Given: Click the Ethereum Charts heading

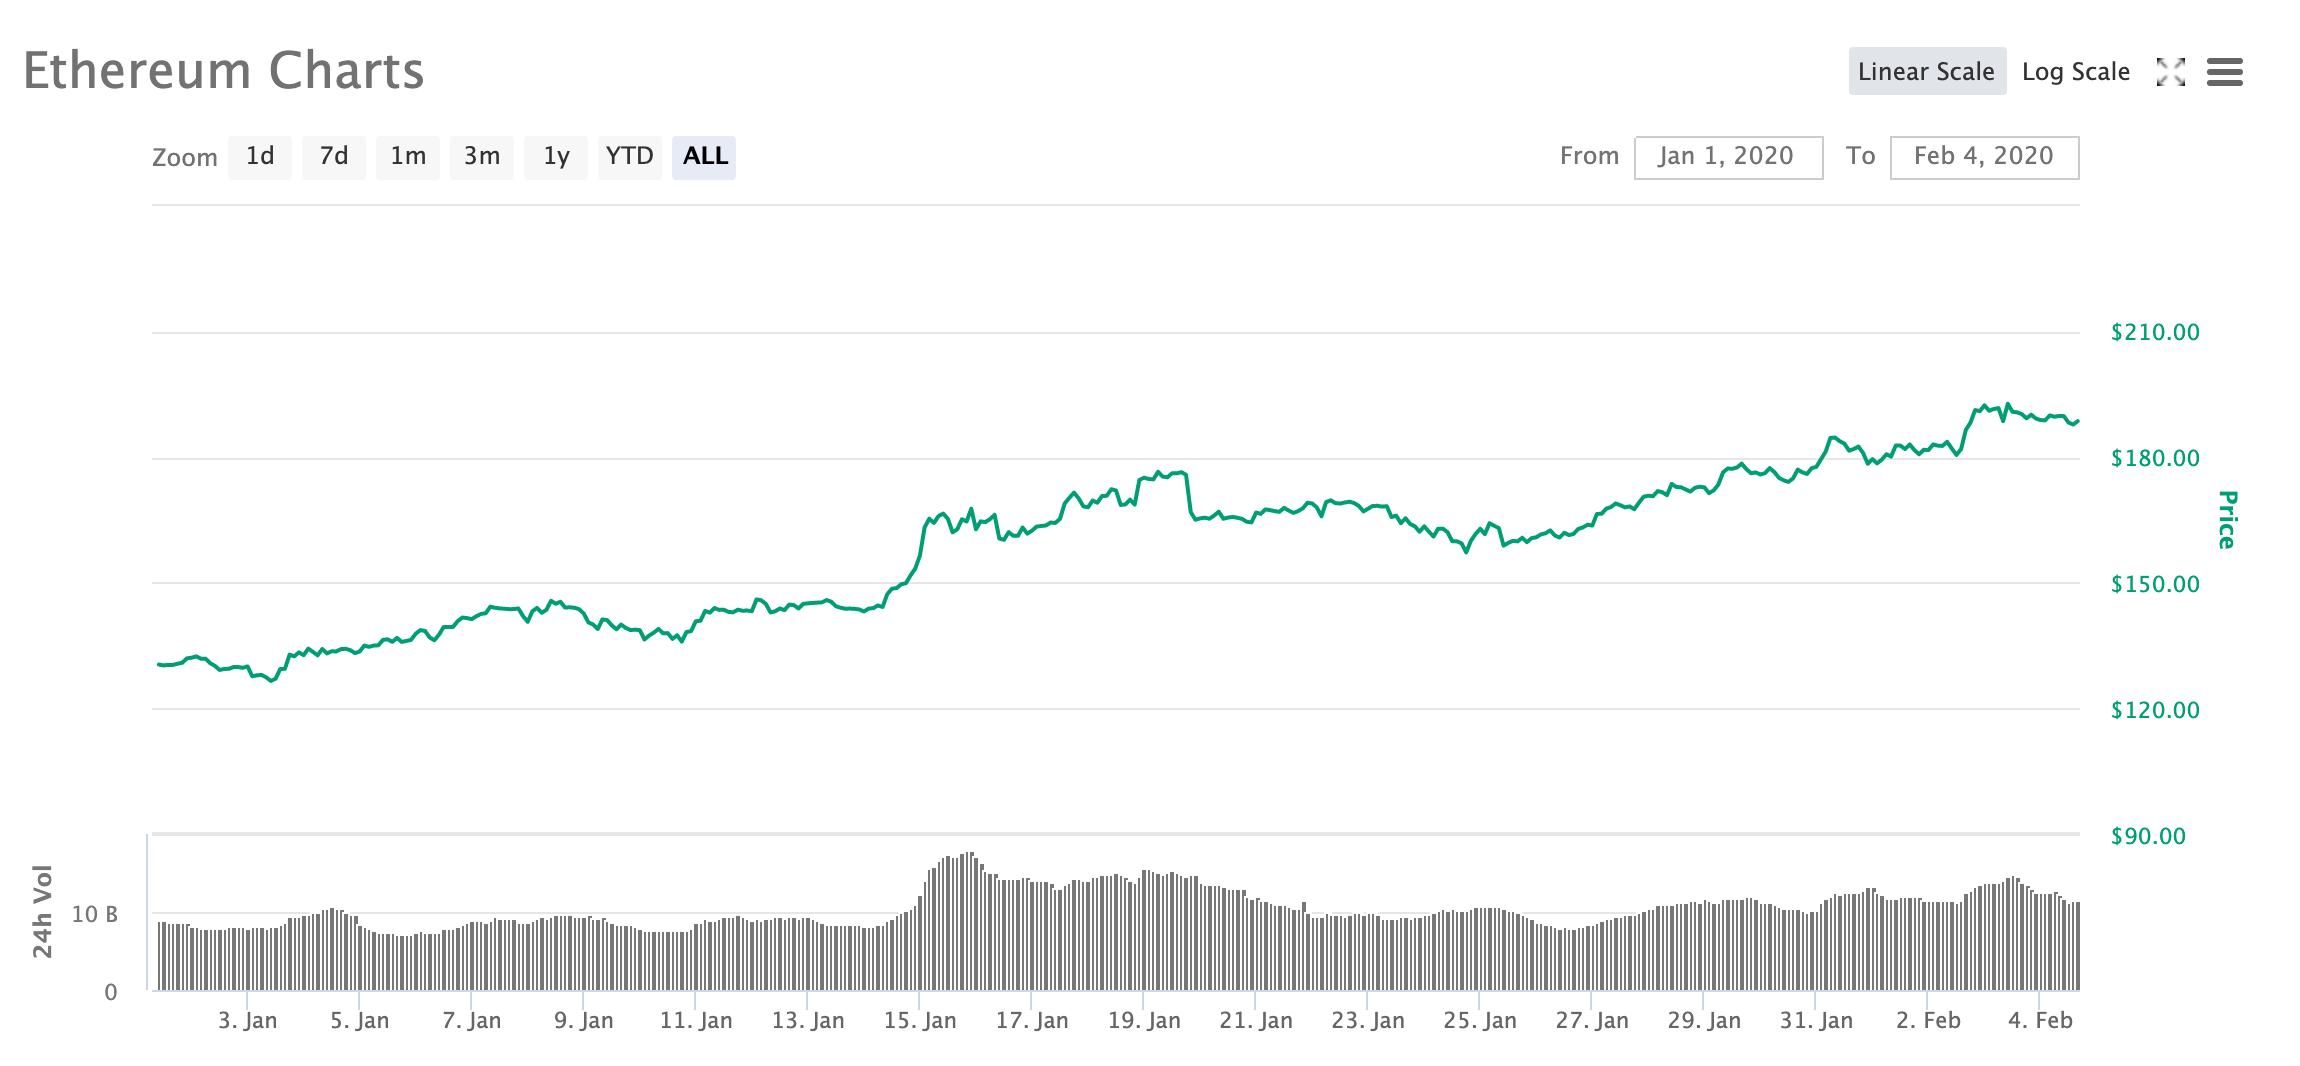Looking at the screenshot, I should click(224, 70).
